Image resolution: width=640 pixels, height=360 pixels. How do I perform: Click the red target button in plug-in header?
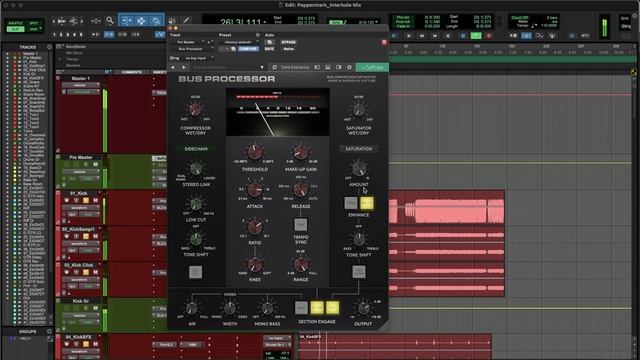[x=384, y=42]
